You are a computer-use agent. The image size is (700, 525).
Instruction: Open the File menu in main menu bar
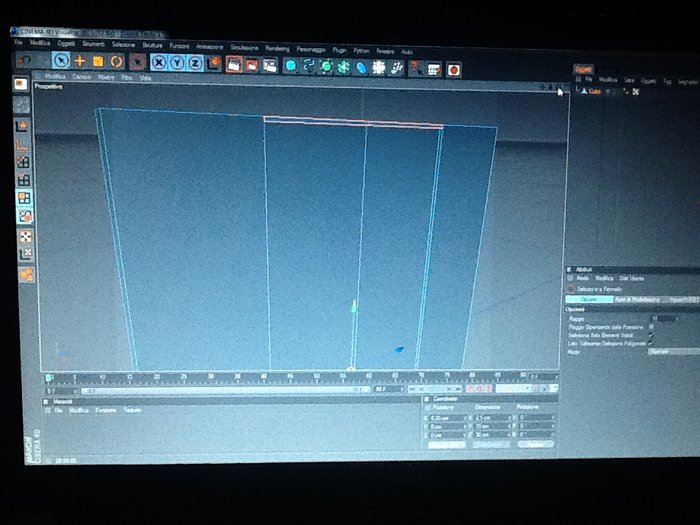(18, 42)
